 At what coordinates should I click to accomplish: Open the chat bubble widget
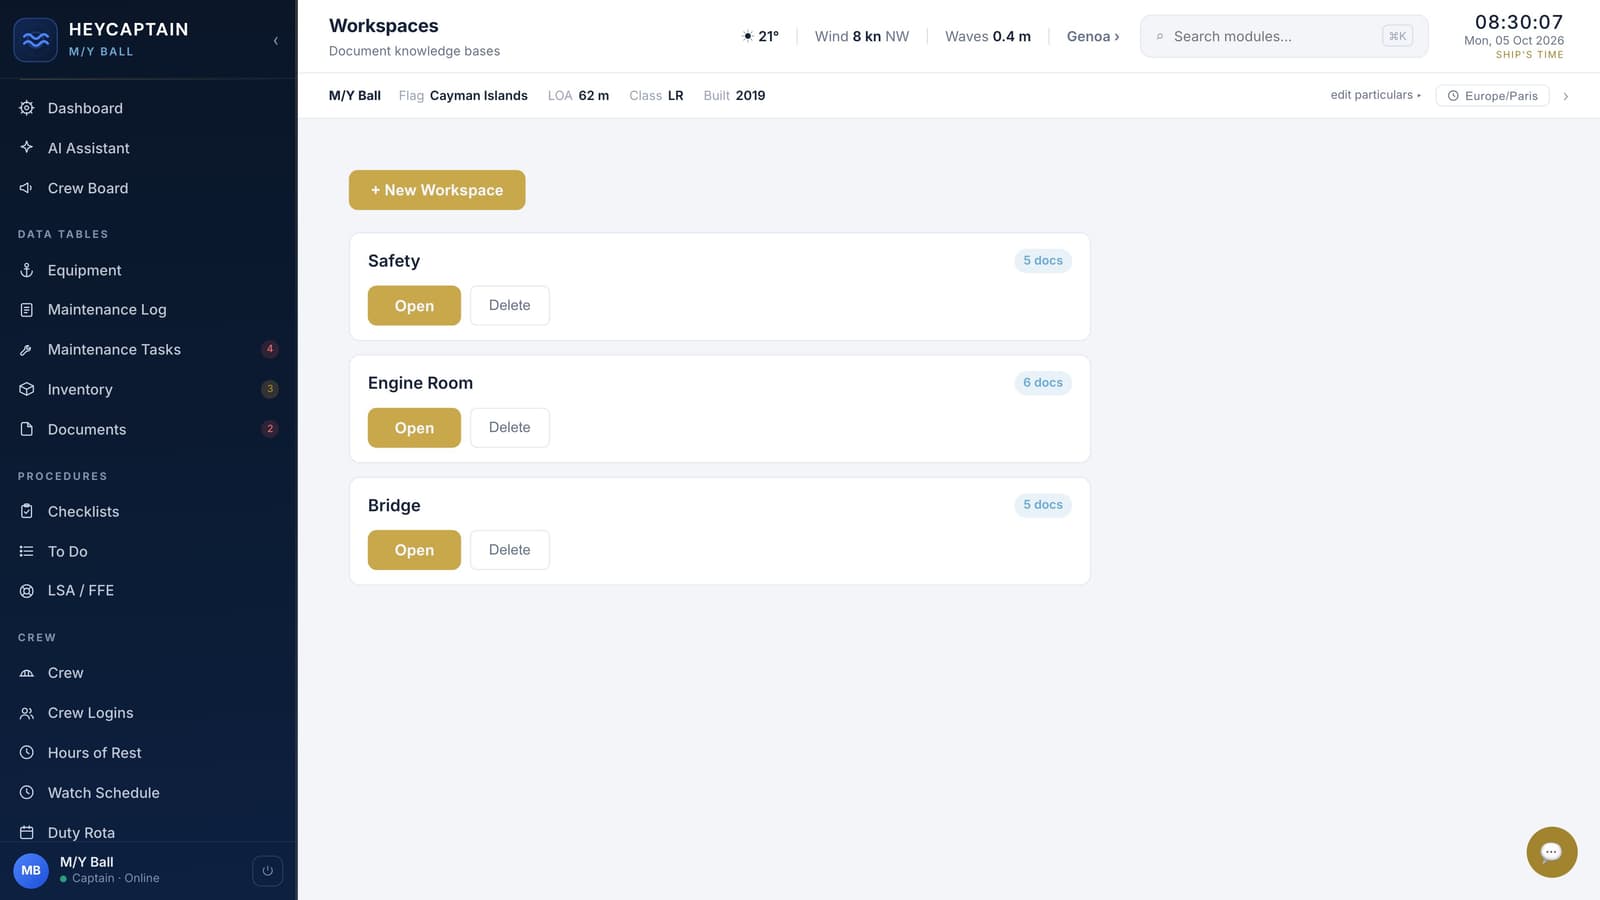[1551, 852]
